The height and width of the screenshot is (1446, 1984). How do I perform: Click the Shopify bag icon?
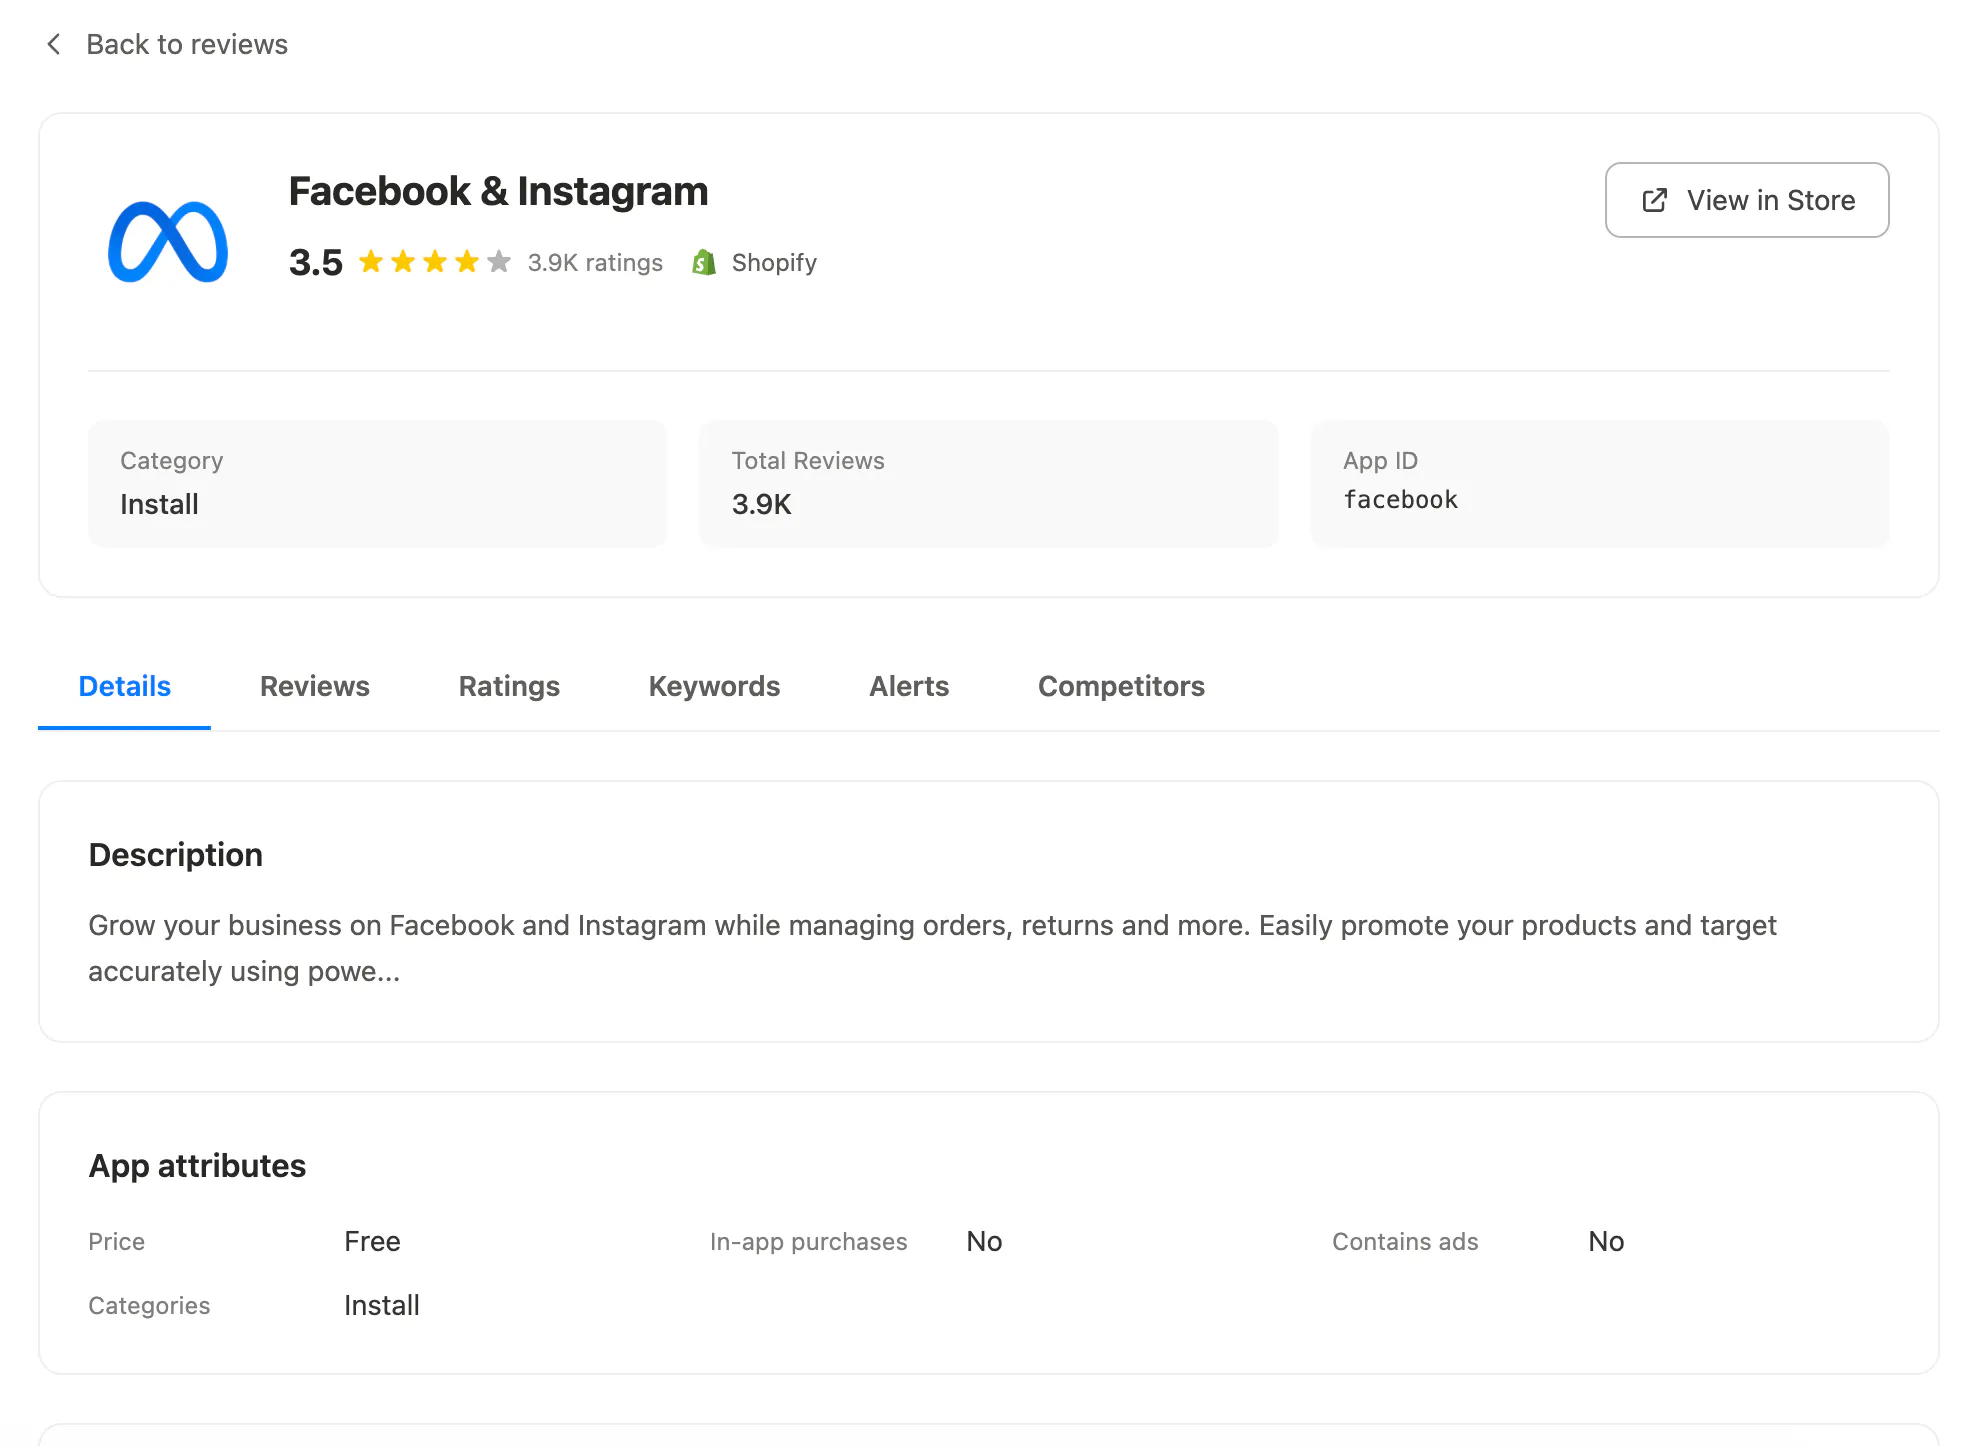pos(704,262)
